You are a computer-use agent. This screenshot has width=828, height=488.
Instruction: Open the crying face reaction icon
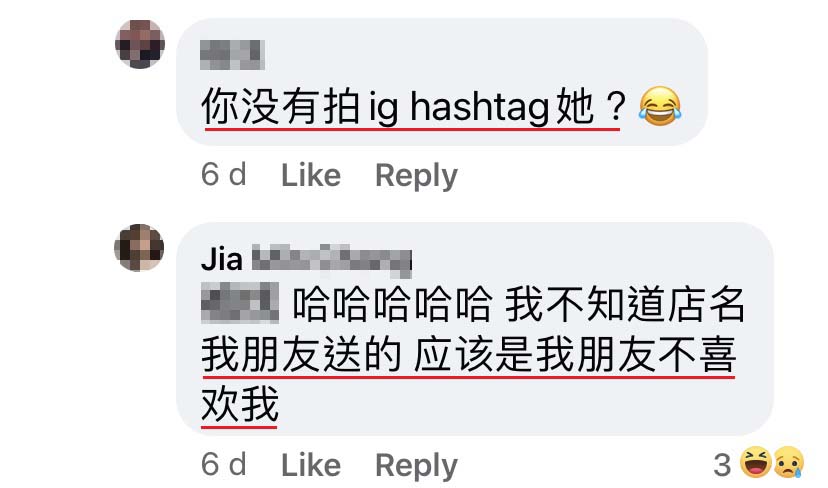[x=788, y=462]
